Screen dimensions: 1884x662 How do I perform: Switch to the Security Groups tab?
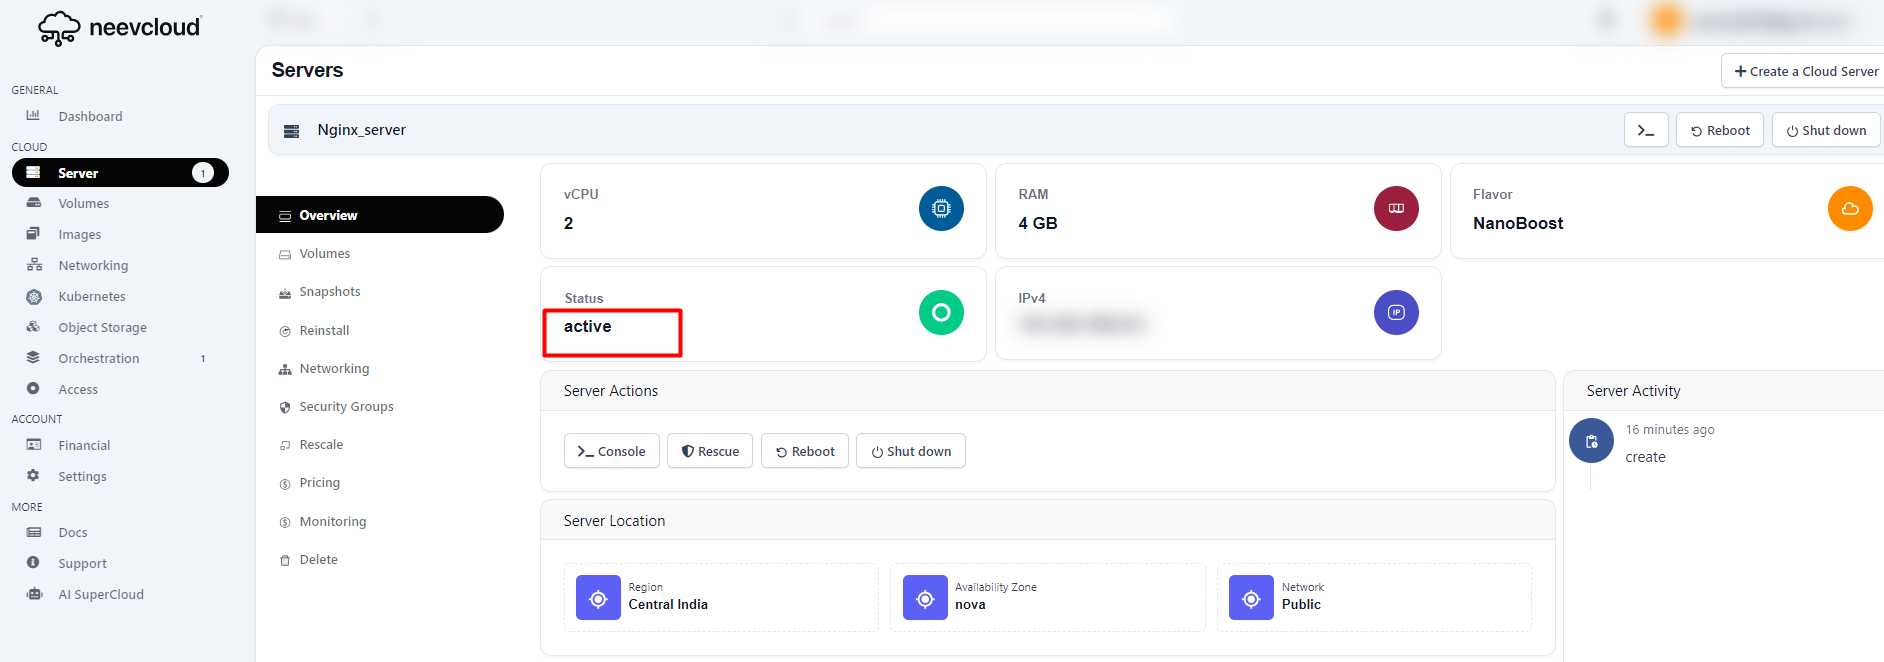coord(346,407)
